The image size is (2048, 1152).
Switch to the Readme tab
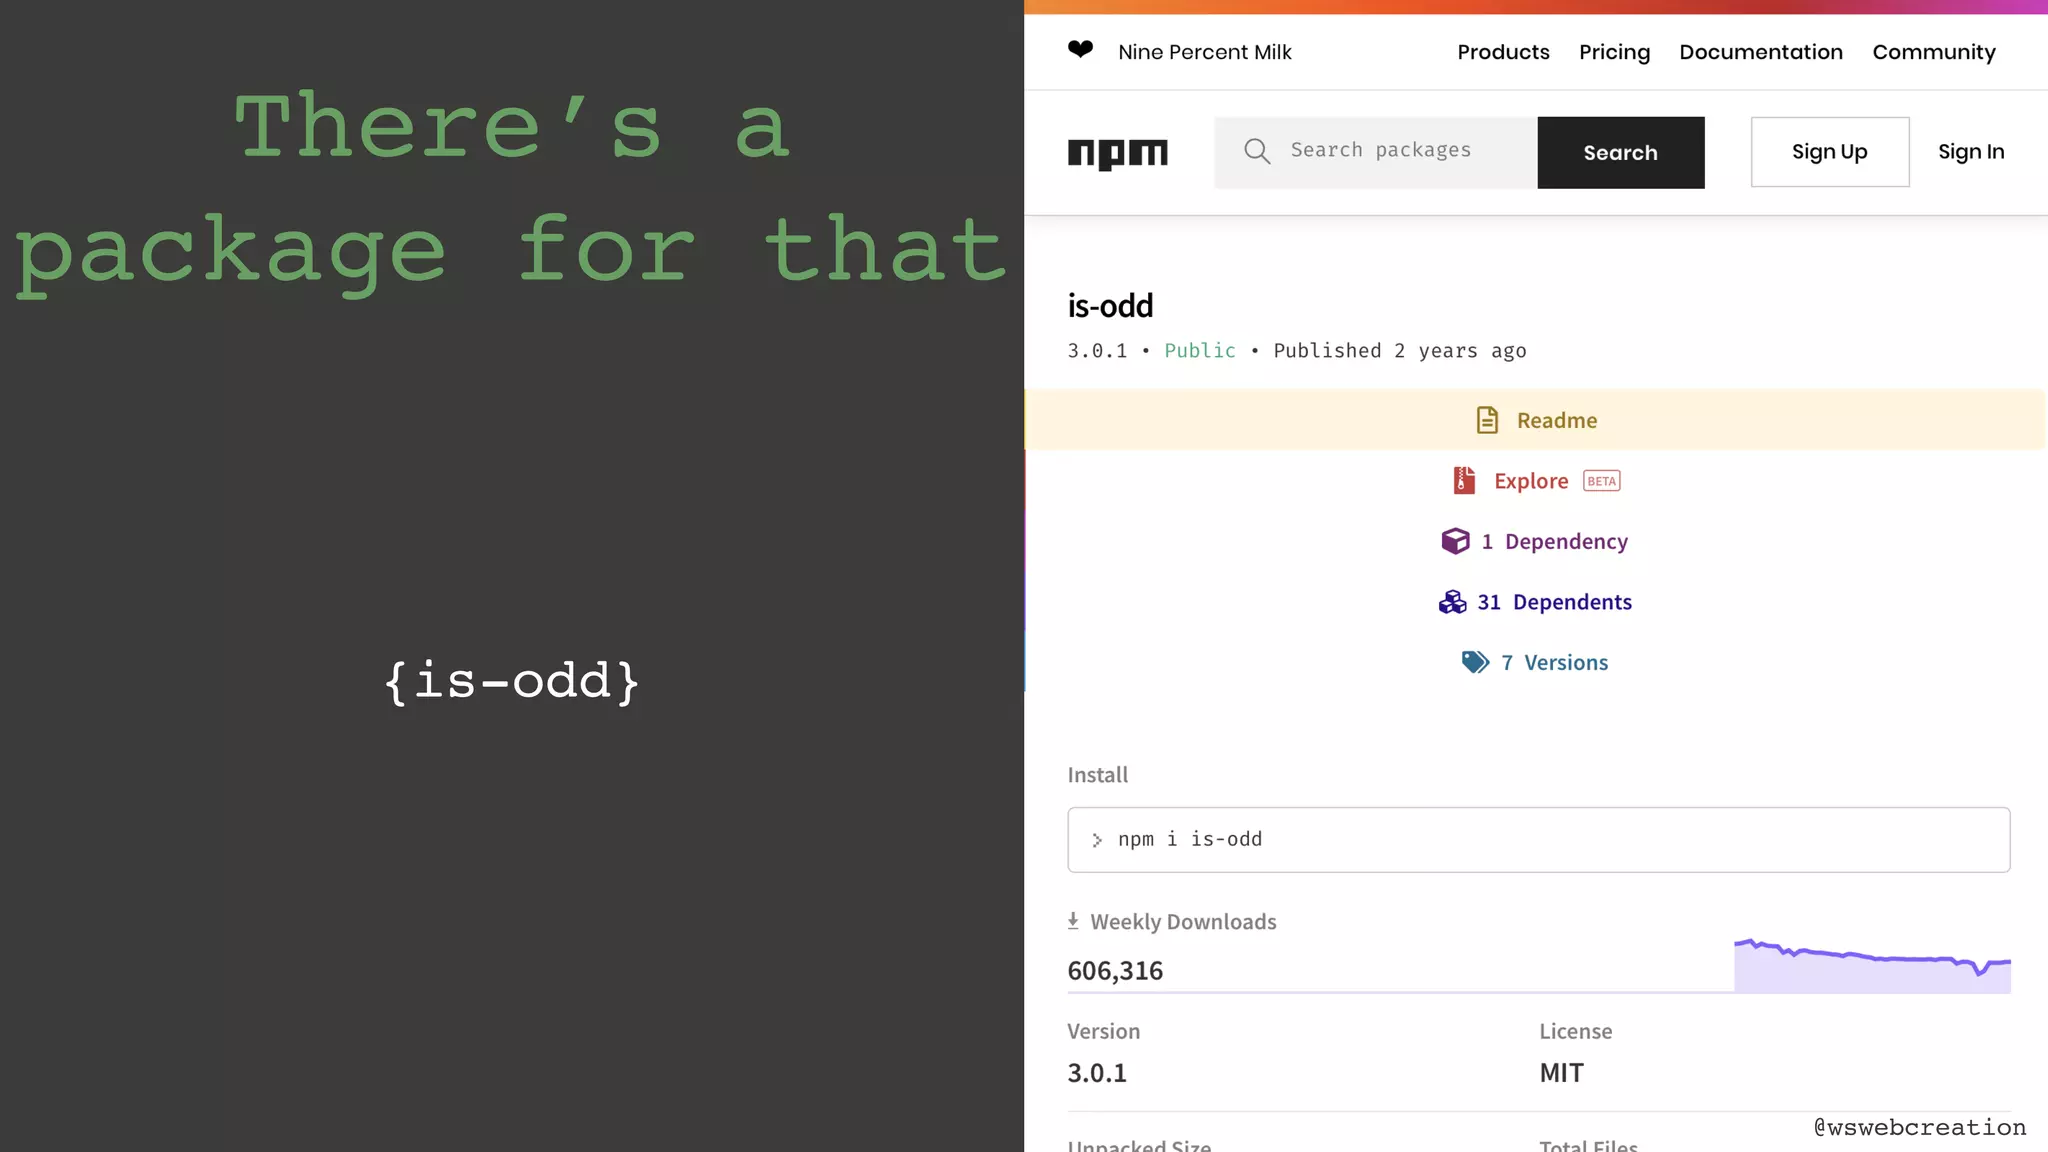(x=1536, y=420)
